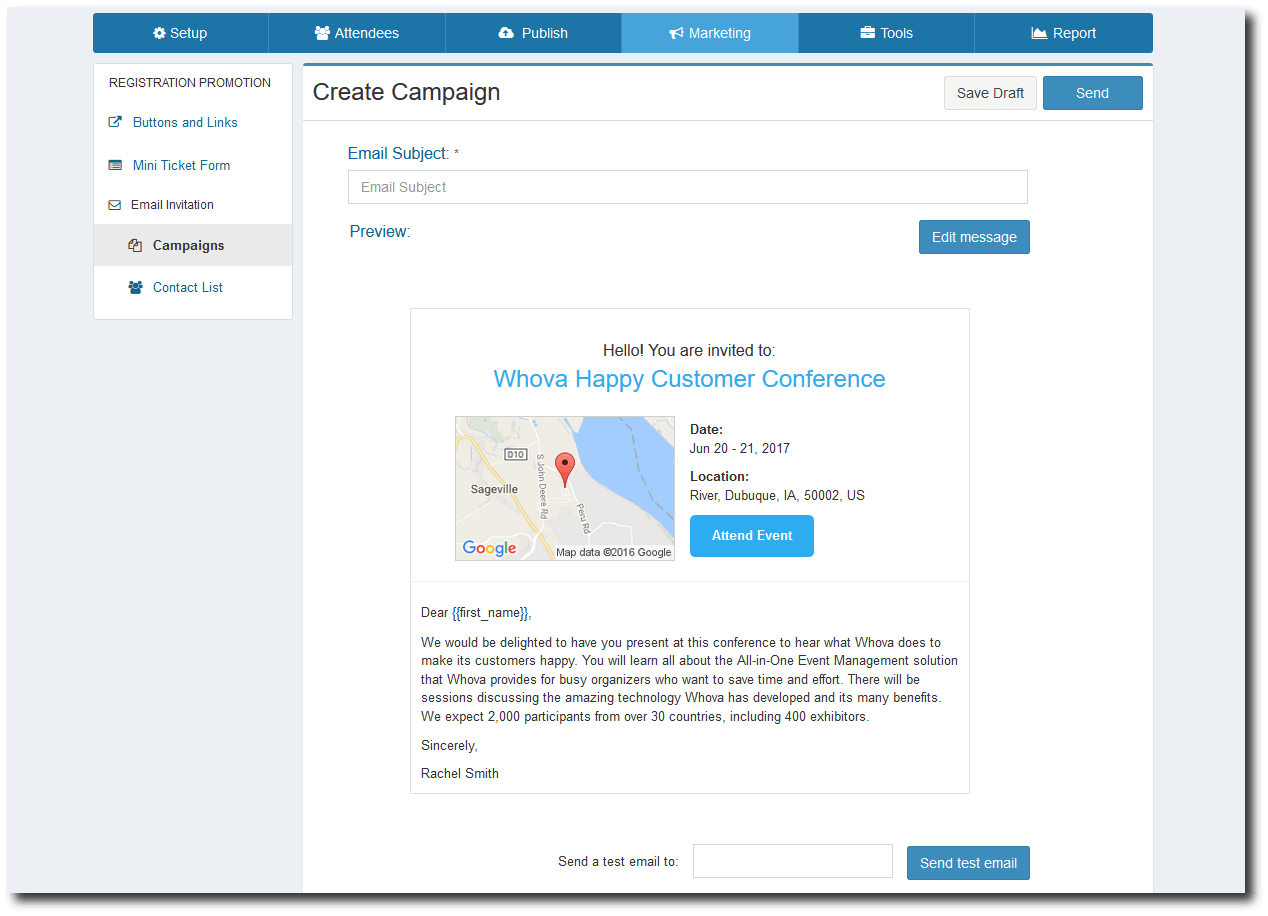Click the gear icon on Setup tab
The height and width of the screenshot is (916, 1268).
[x=159, y=33]
